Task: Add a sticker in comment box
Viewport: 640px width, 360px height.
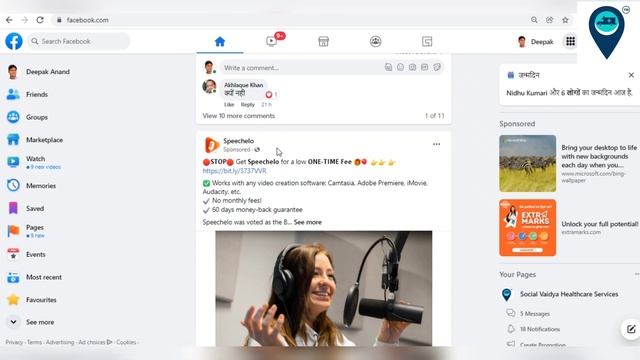Action: coord(437,67)
